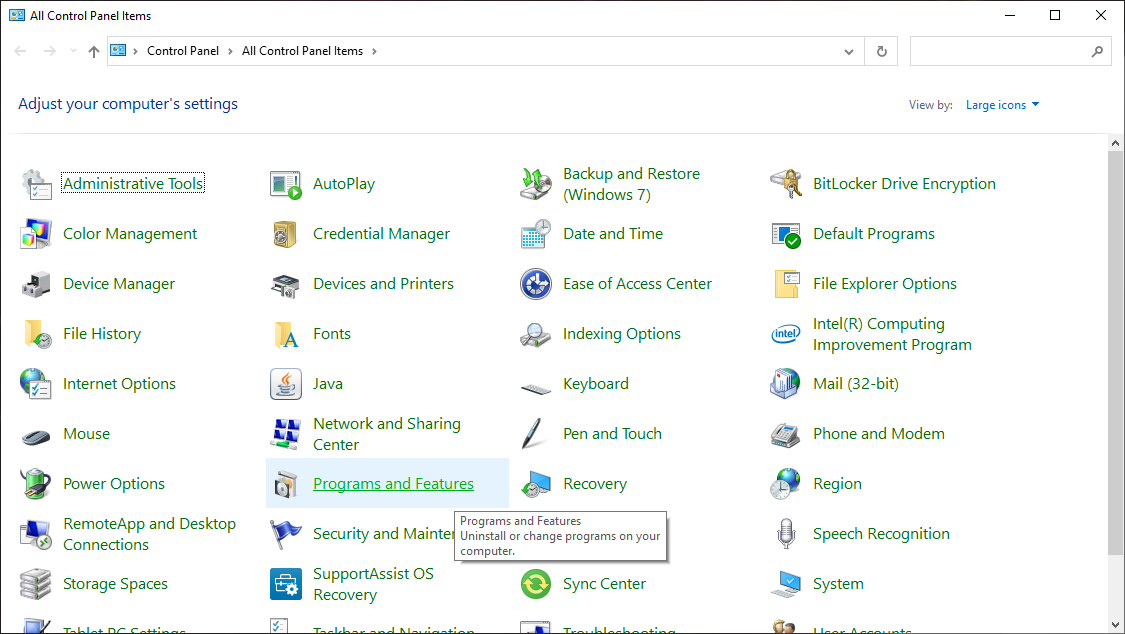Screen dimensions: 1125x634
Task: Click the Programs and Features icon
Action: pyautogui.click(x=286, y=485)
